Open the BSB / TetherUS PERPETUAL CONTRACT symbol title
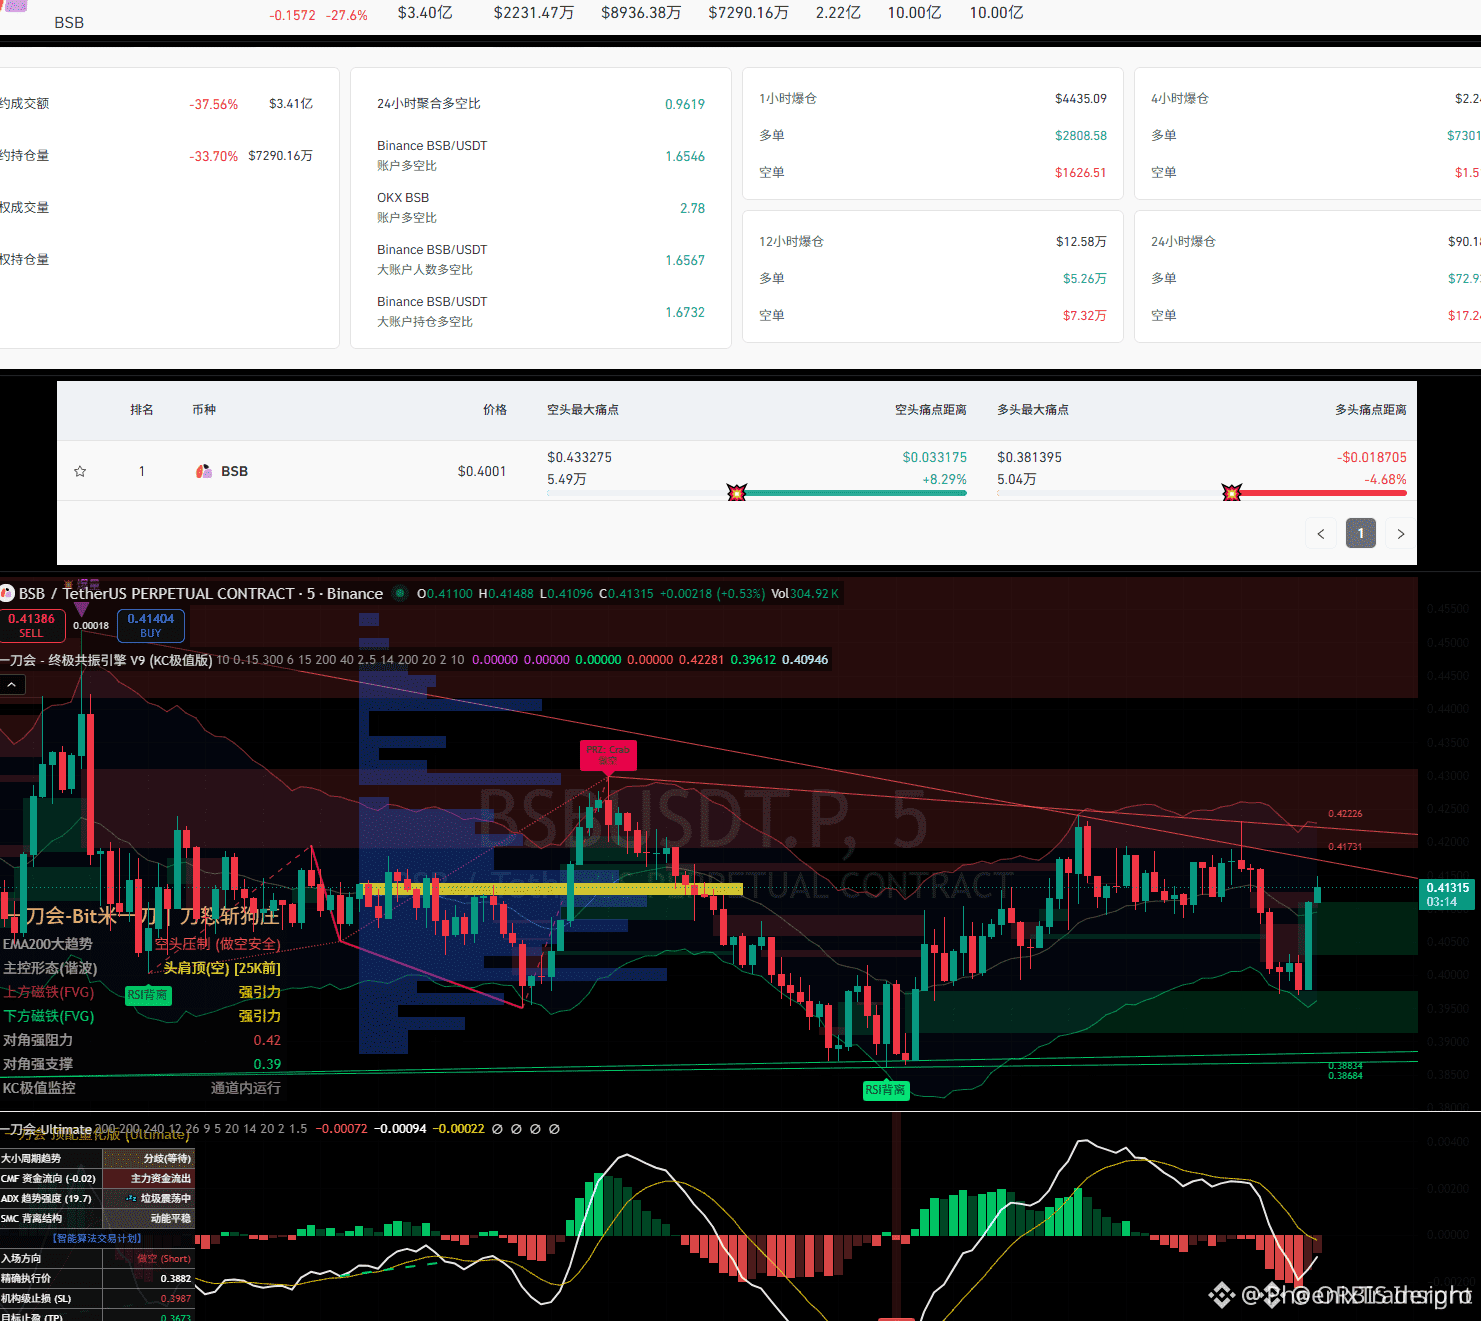Viewport: 1481px width, 1321px height. click(x=201, y=594)
